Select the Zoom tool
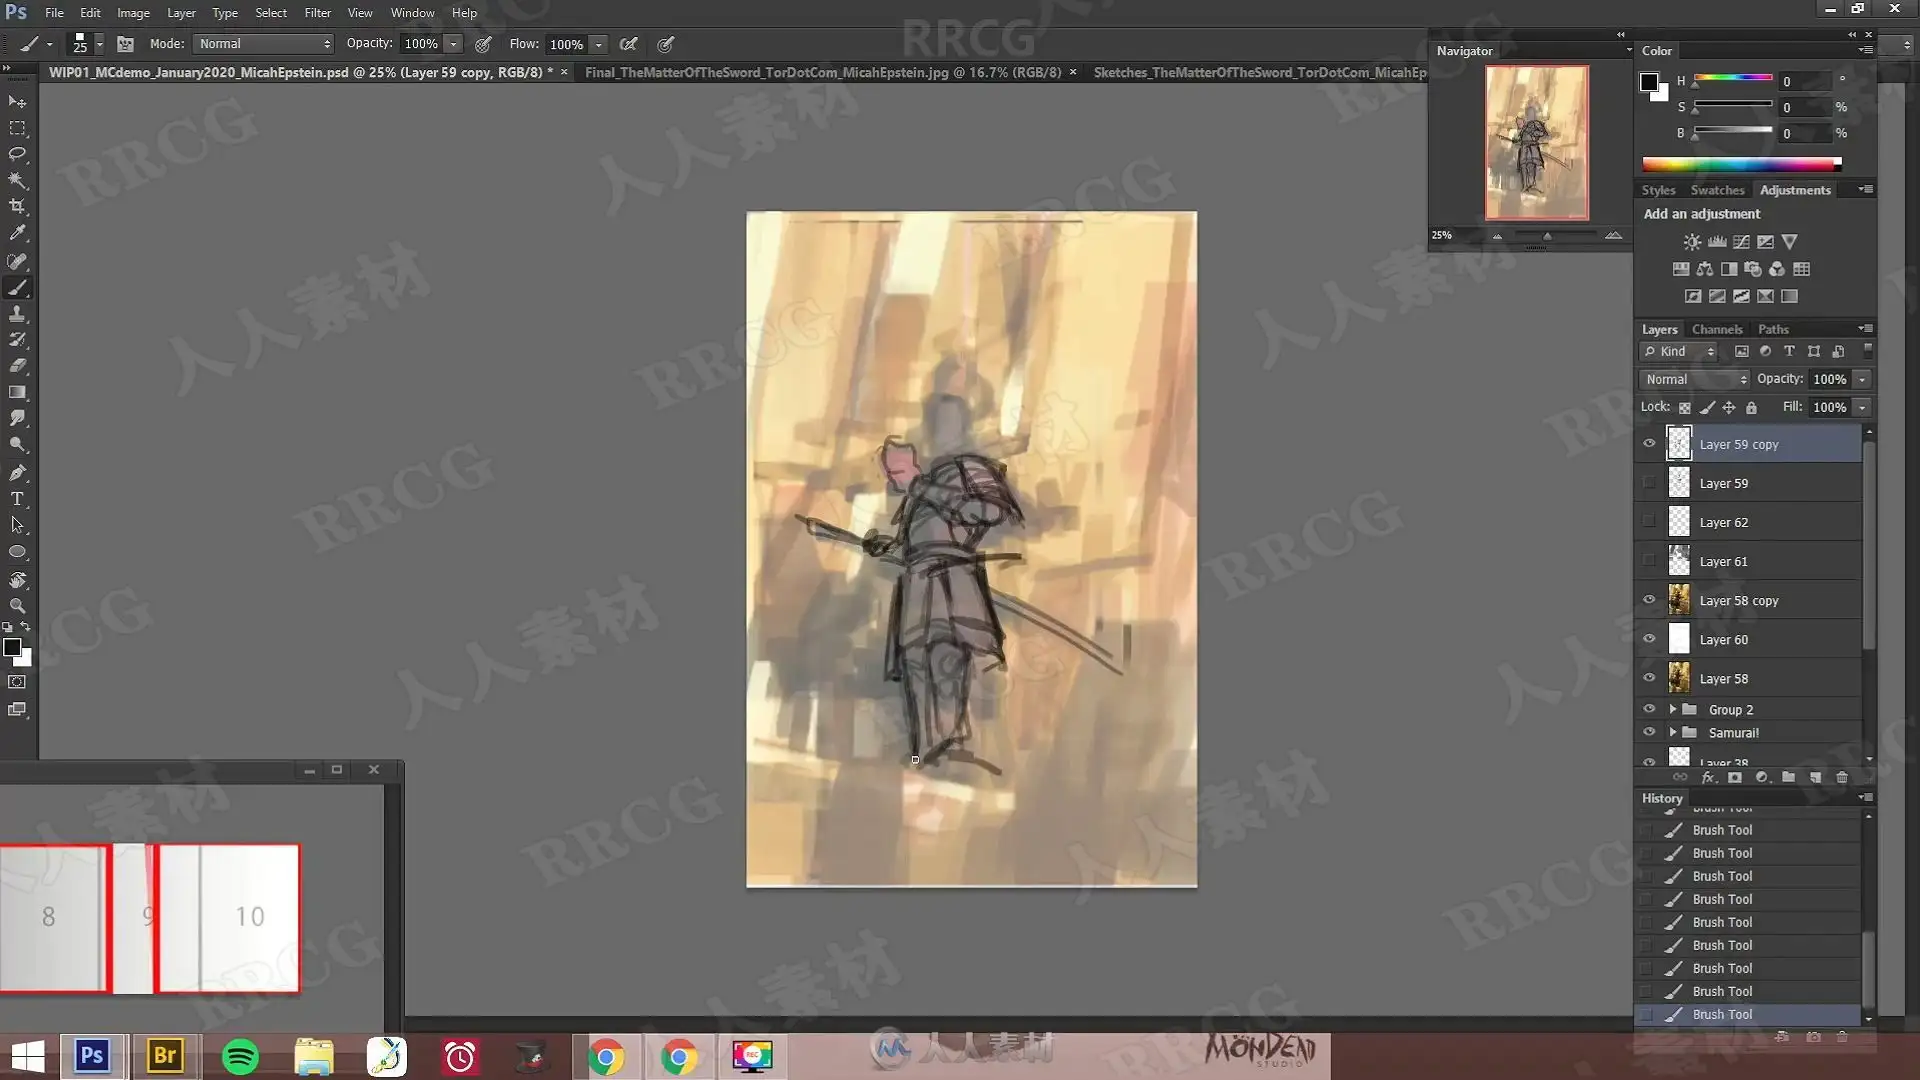 pos(17,606)
